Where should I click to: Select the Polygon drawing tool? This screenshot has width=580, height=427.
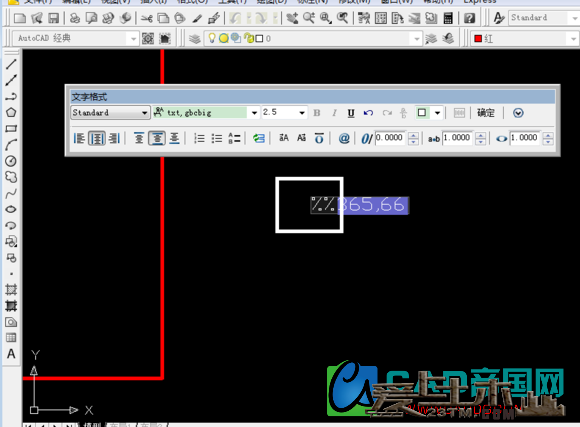tap(11, 112)
